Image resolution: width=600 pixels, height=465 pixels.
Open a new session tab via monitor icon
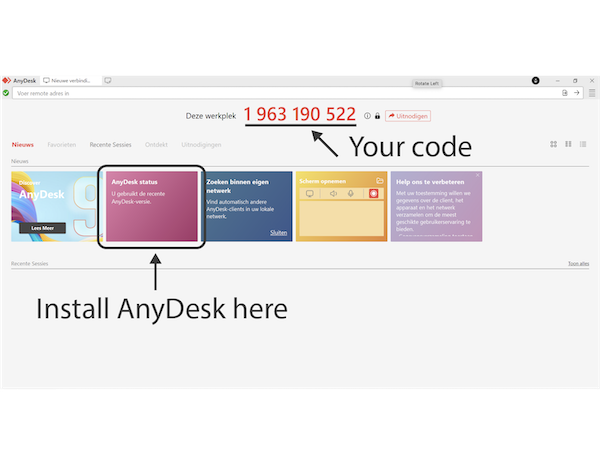coord(108,81)
